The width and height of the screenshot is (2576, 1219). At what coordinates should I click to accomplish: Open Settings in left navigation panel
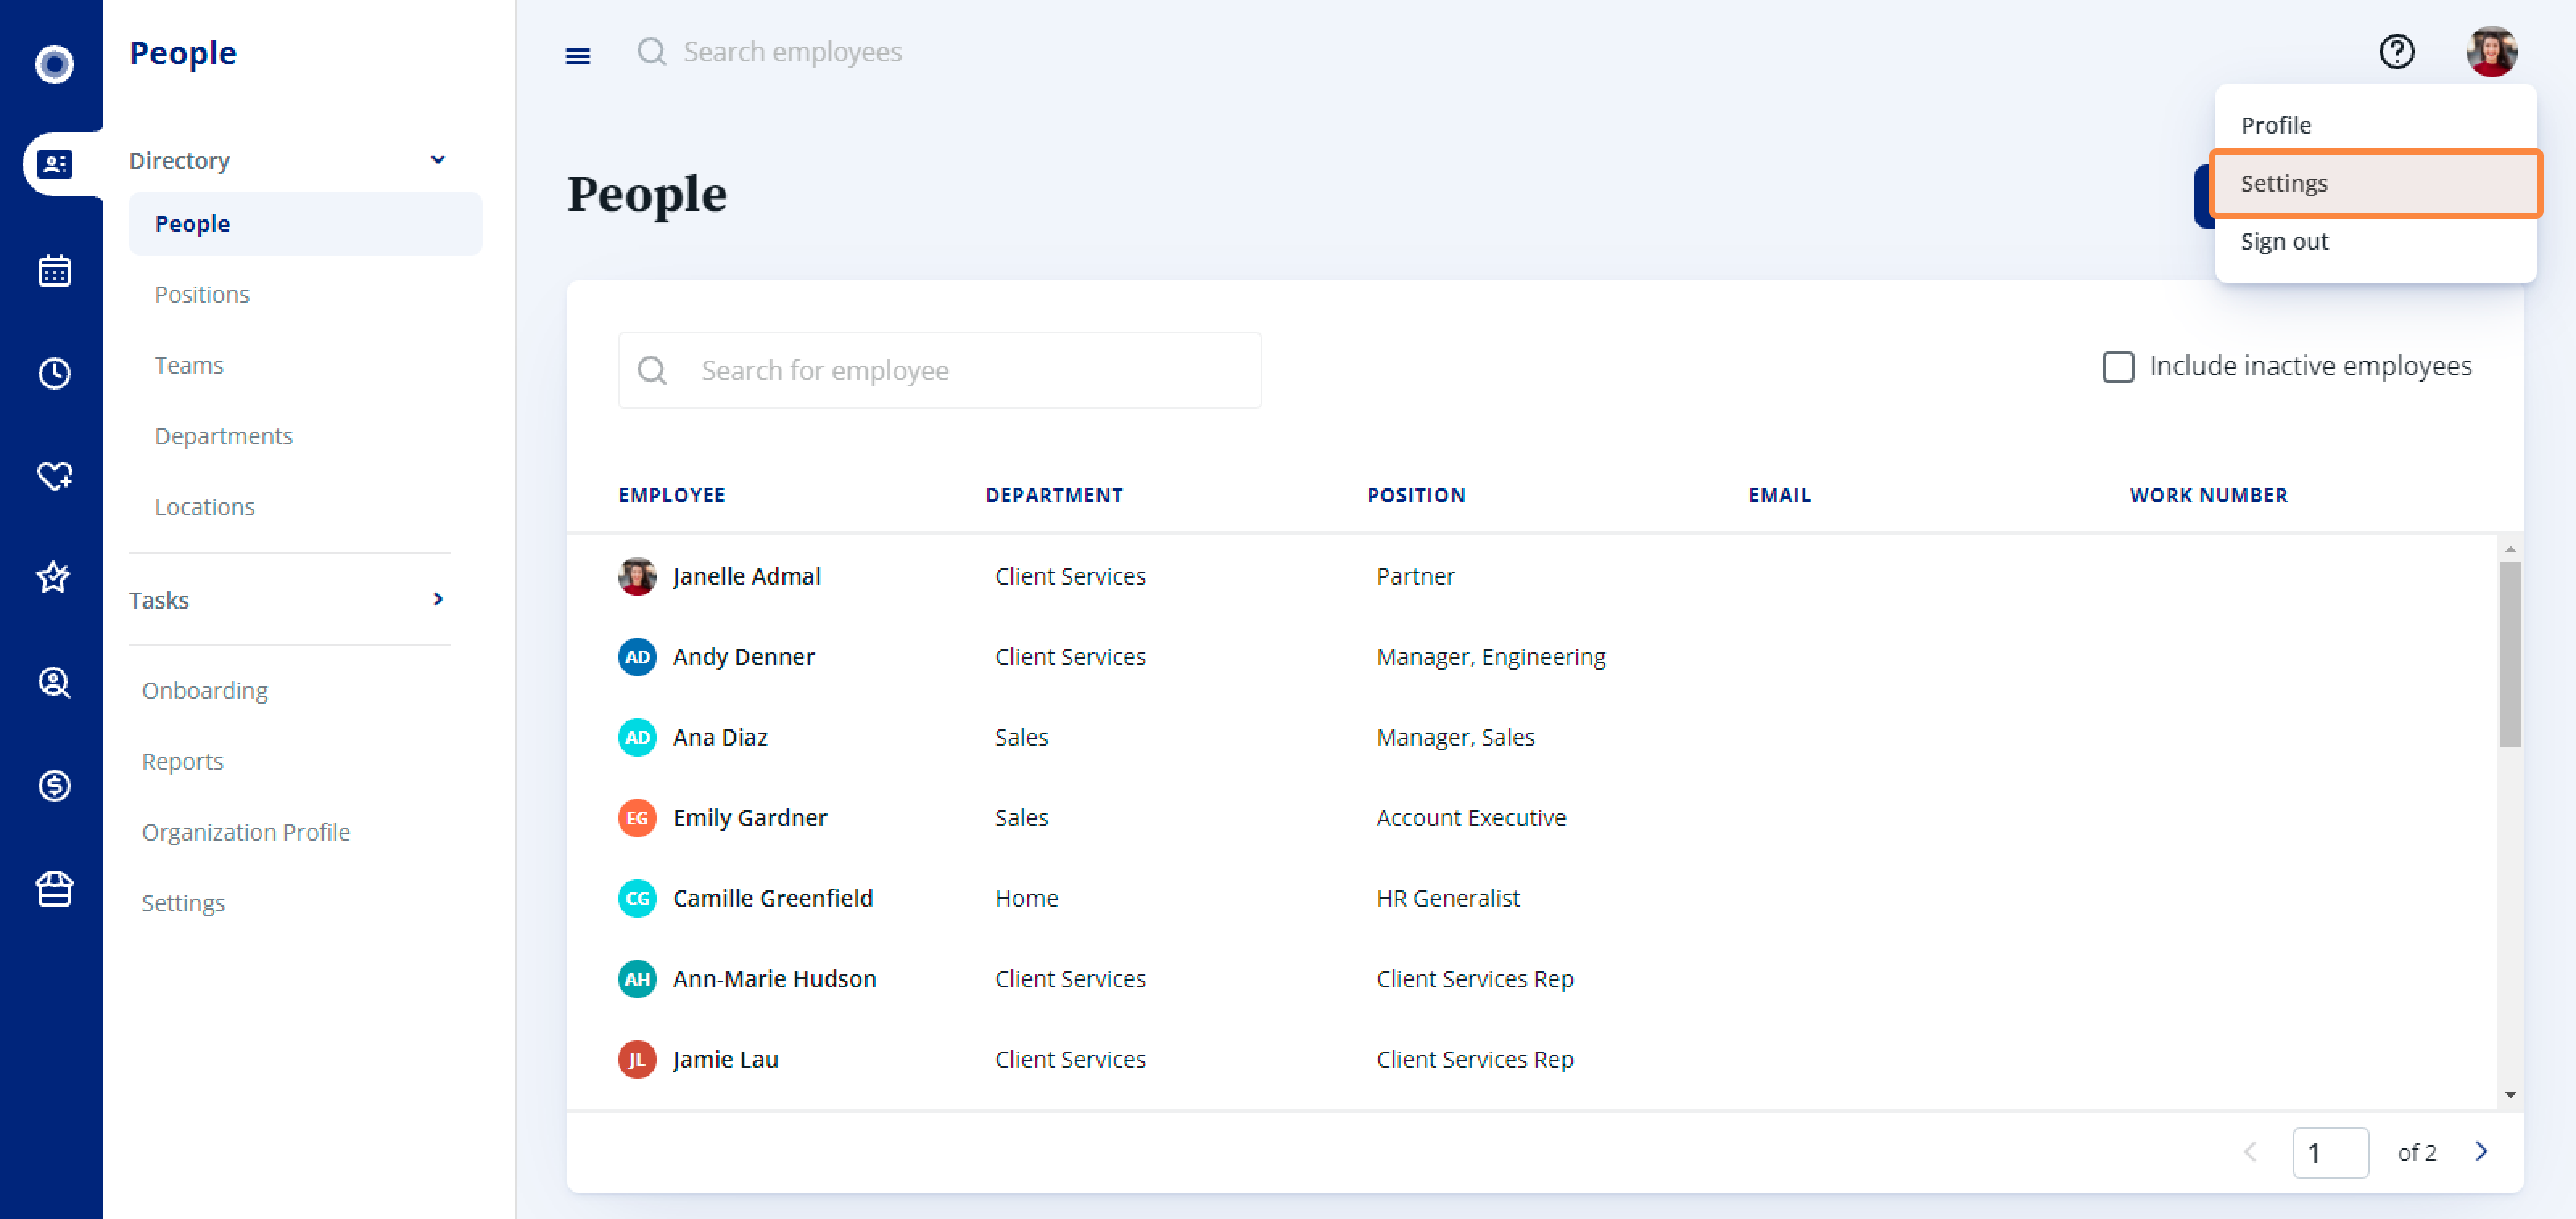(x=183, y=903)
